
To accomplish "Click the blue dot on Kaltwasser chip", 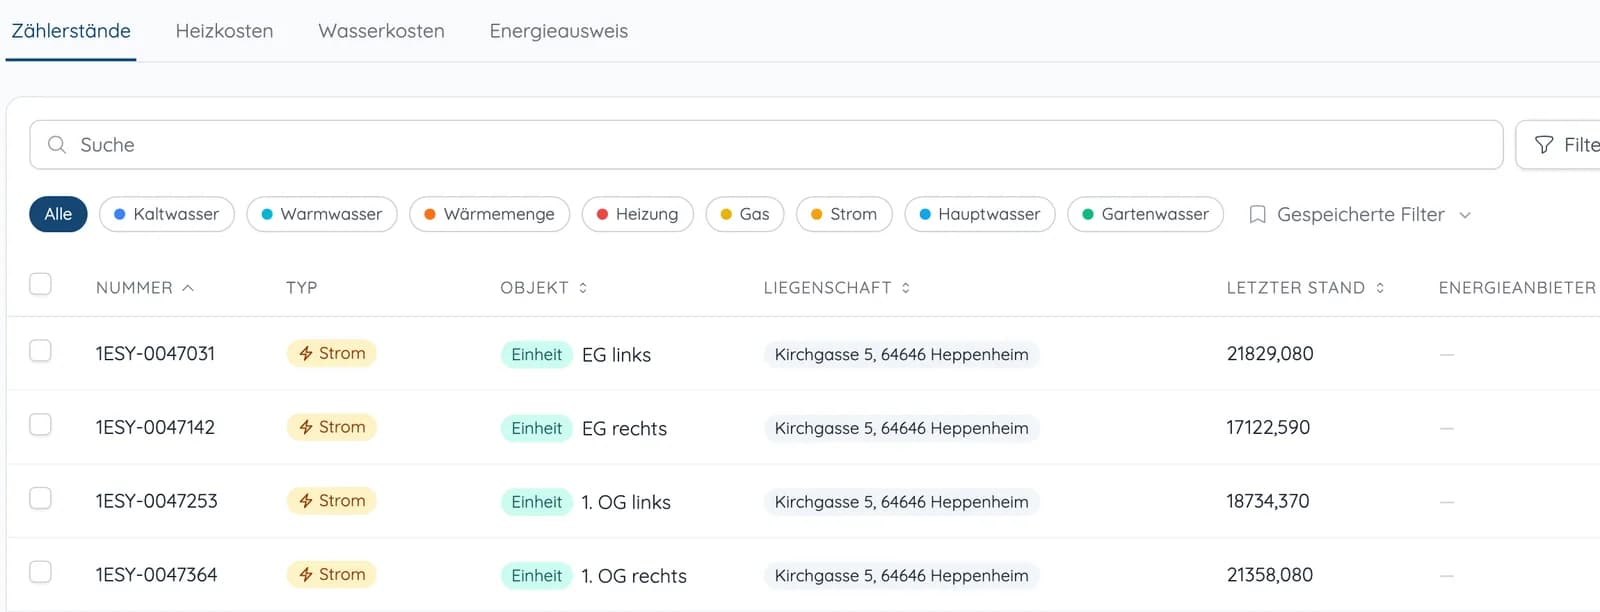I will tap(120, 214).
